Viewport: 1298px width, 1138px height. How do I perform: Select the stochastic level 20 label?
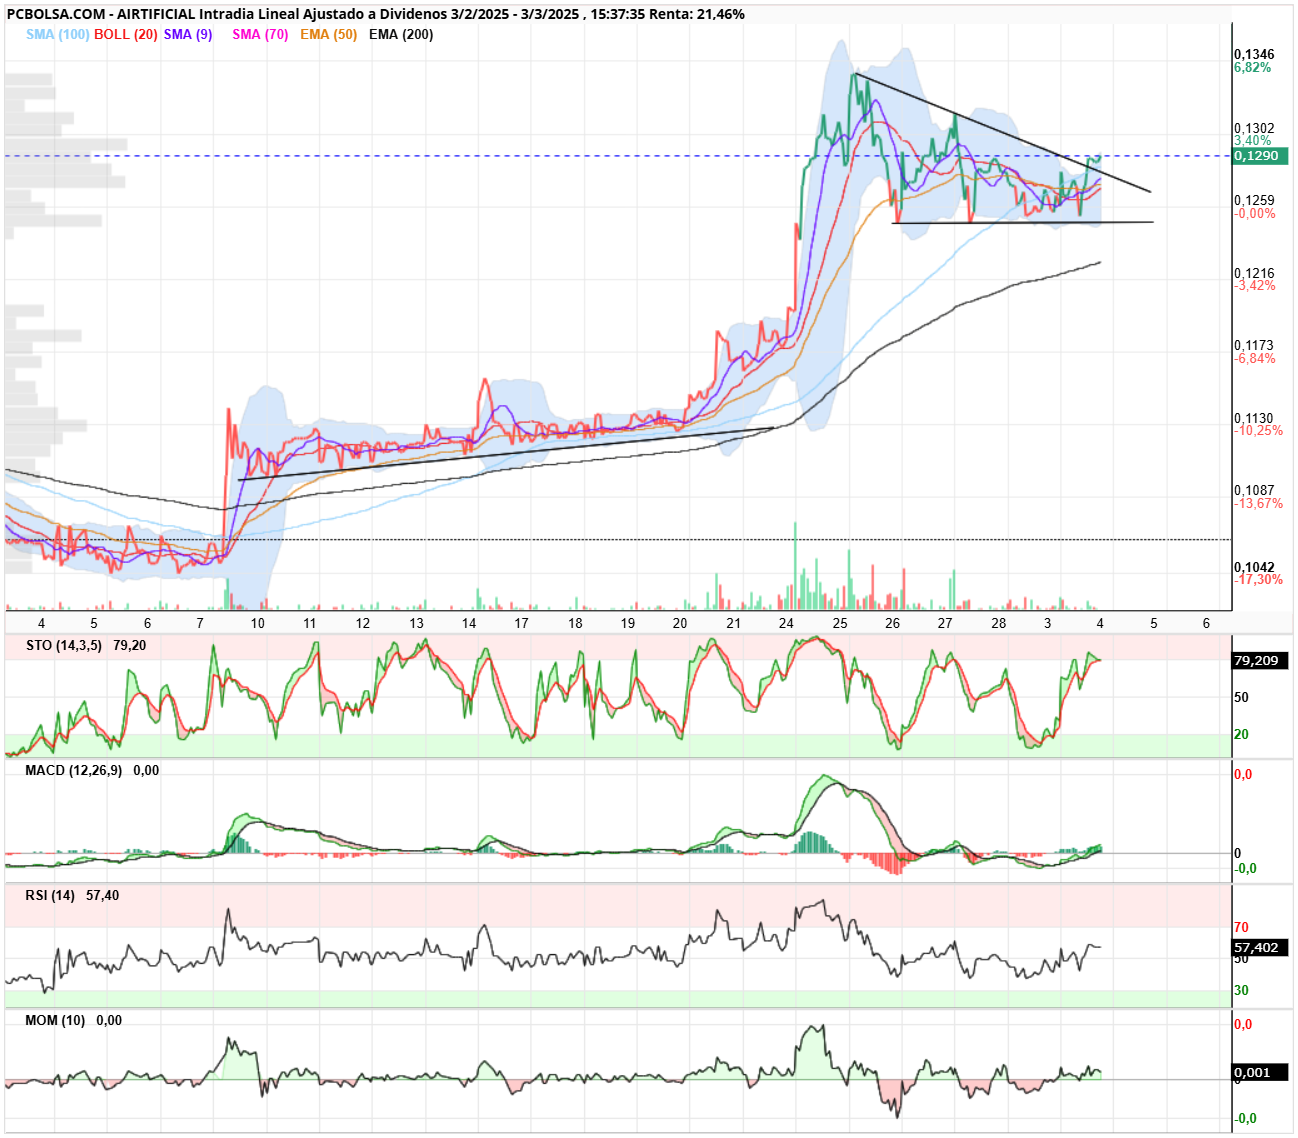[1241, 735]
